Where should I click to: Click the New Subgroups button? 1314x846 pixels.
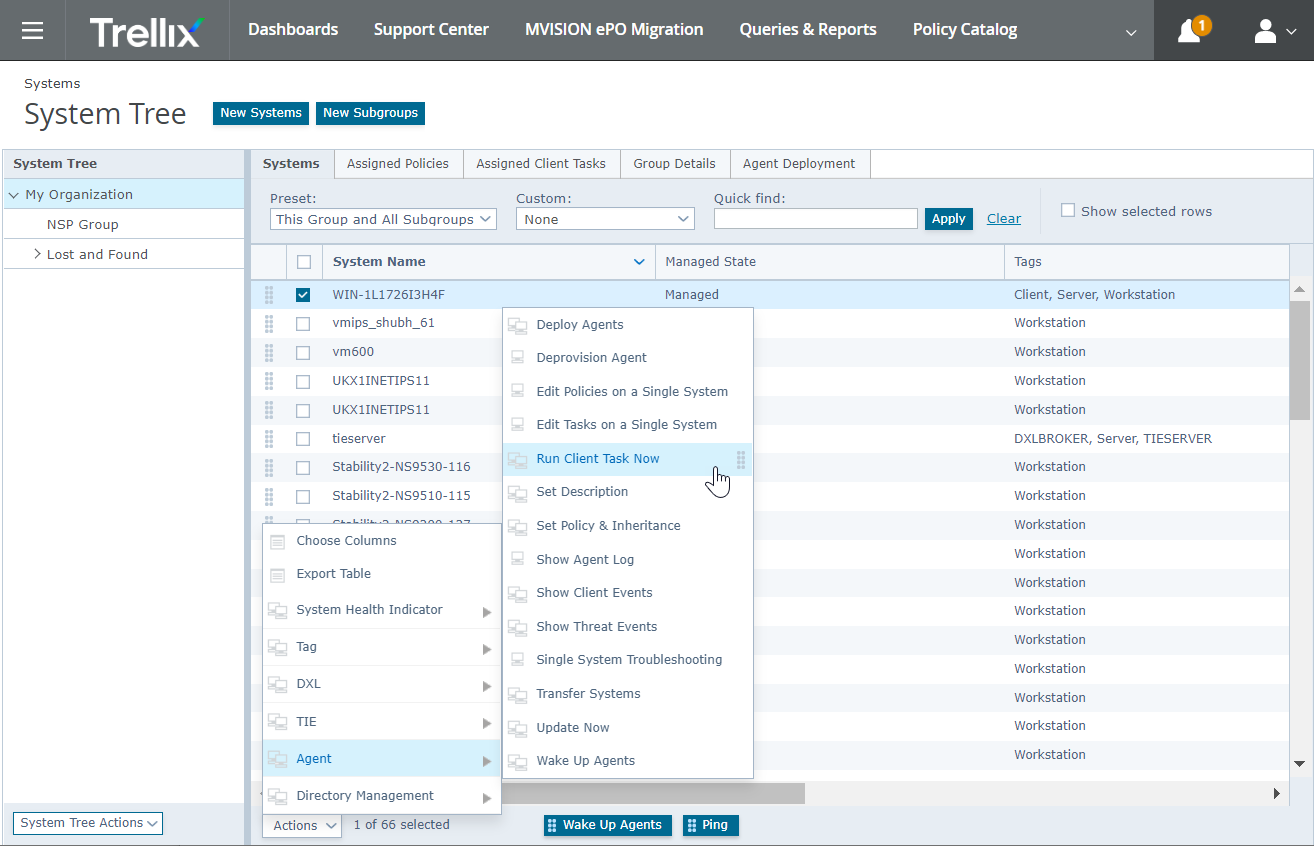pyautogui.click(x=370, y=113)
